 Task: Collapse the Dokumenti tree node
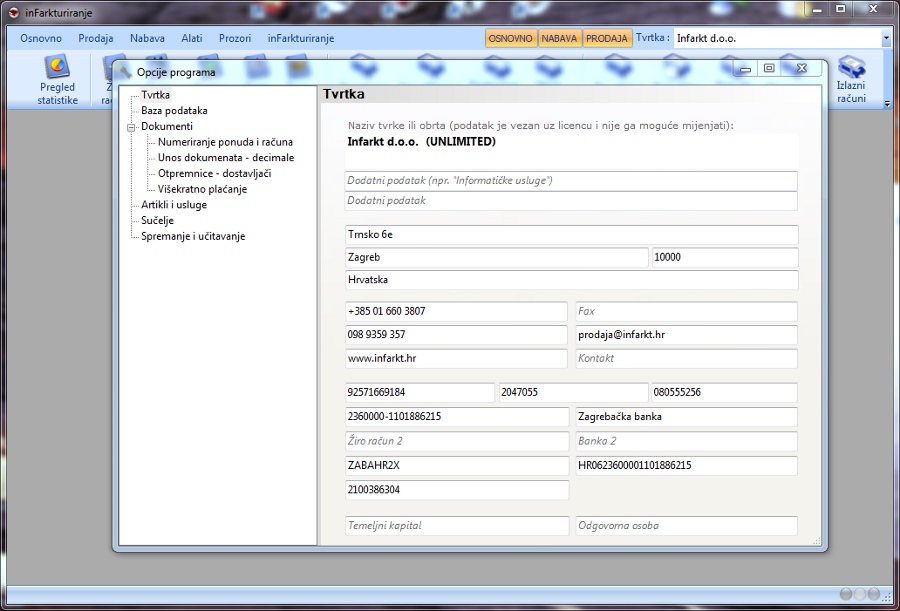click(131, 127)
